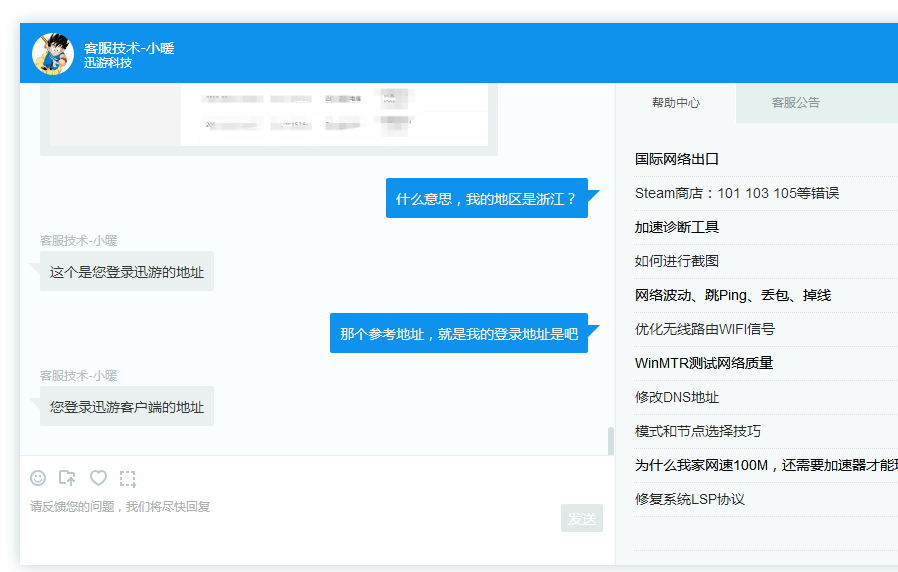Switch to the 客服公告 tab
The image size is (898, 572).
795,103
